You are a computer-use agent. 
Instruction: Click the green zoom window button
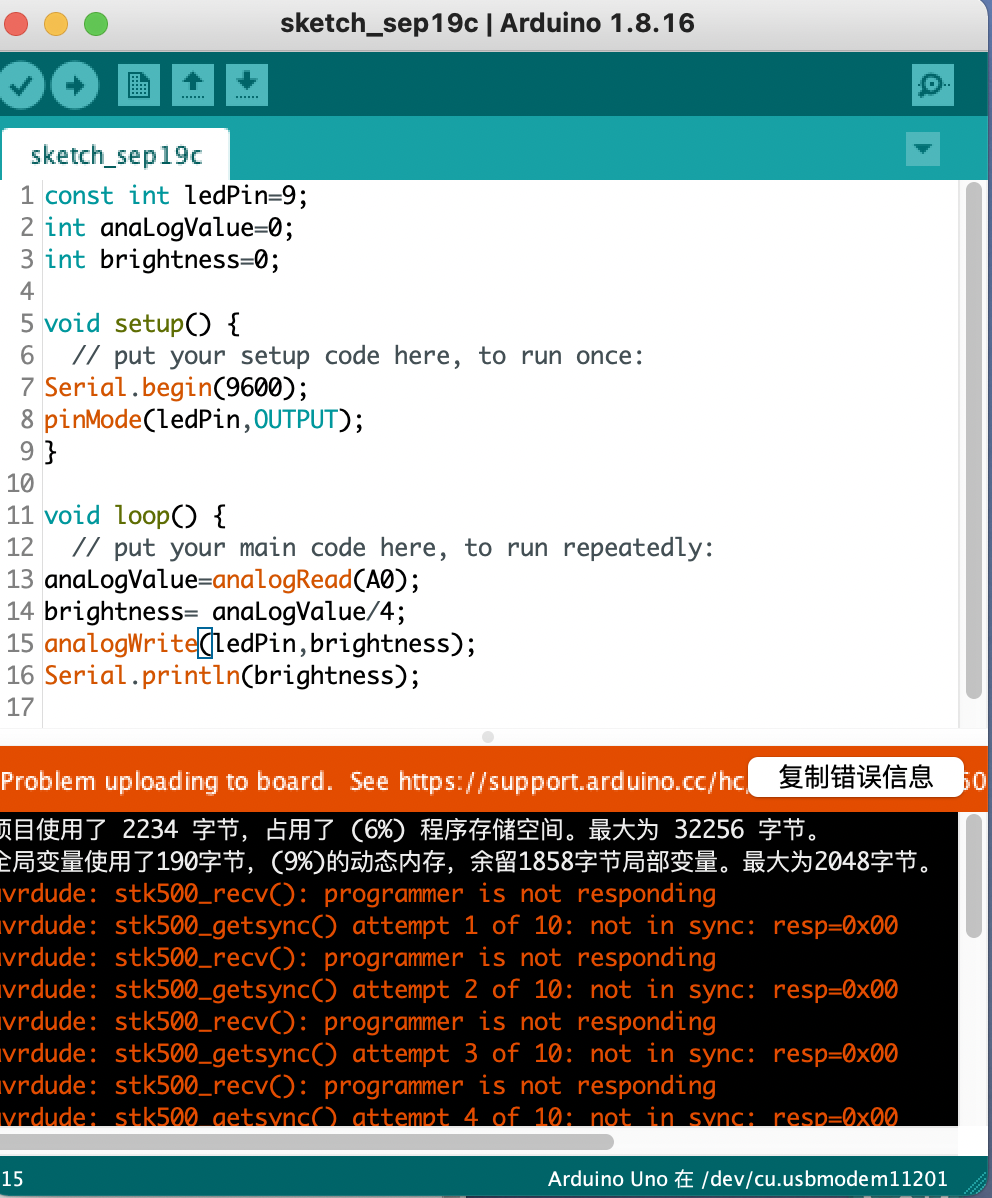tap(96, 24)
